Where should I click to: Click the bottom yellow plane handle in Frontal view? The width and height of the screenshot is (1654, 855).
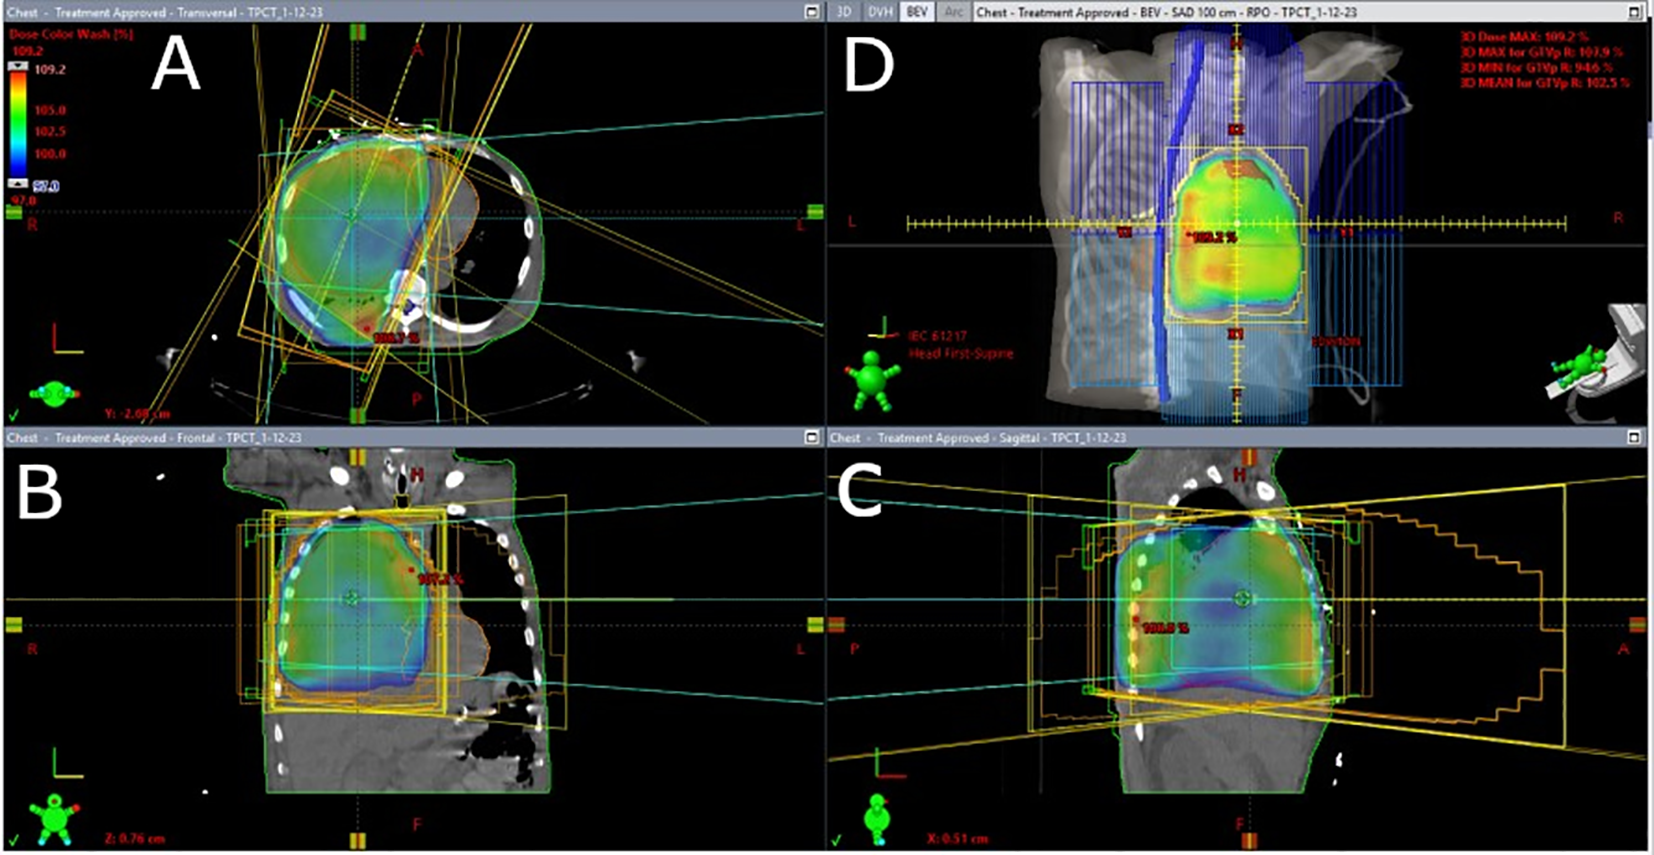point(358,840)
